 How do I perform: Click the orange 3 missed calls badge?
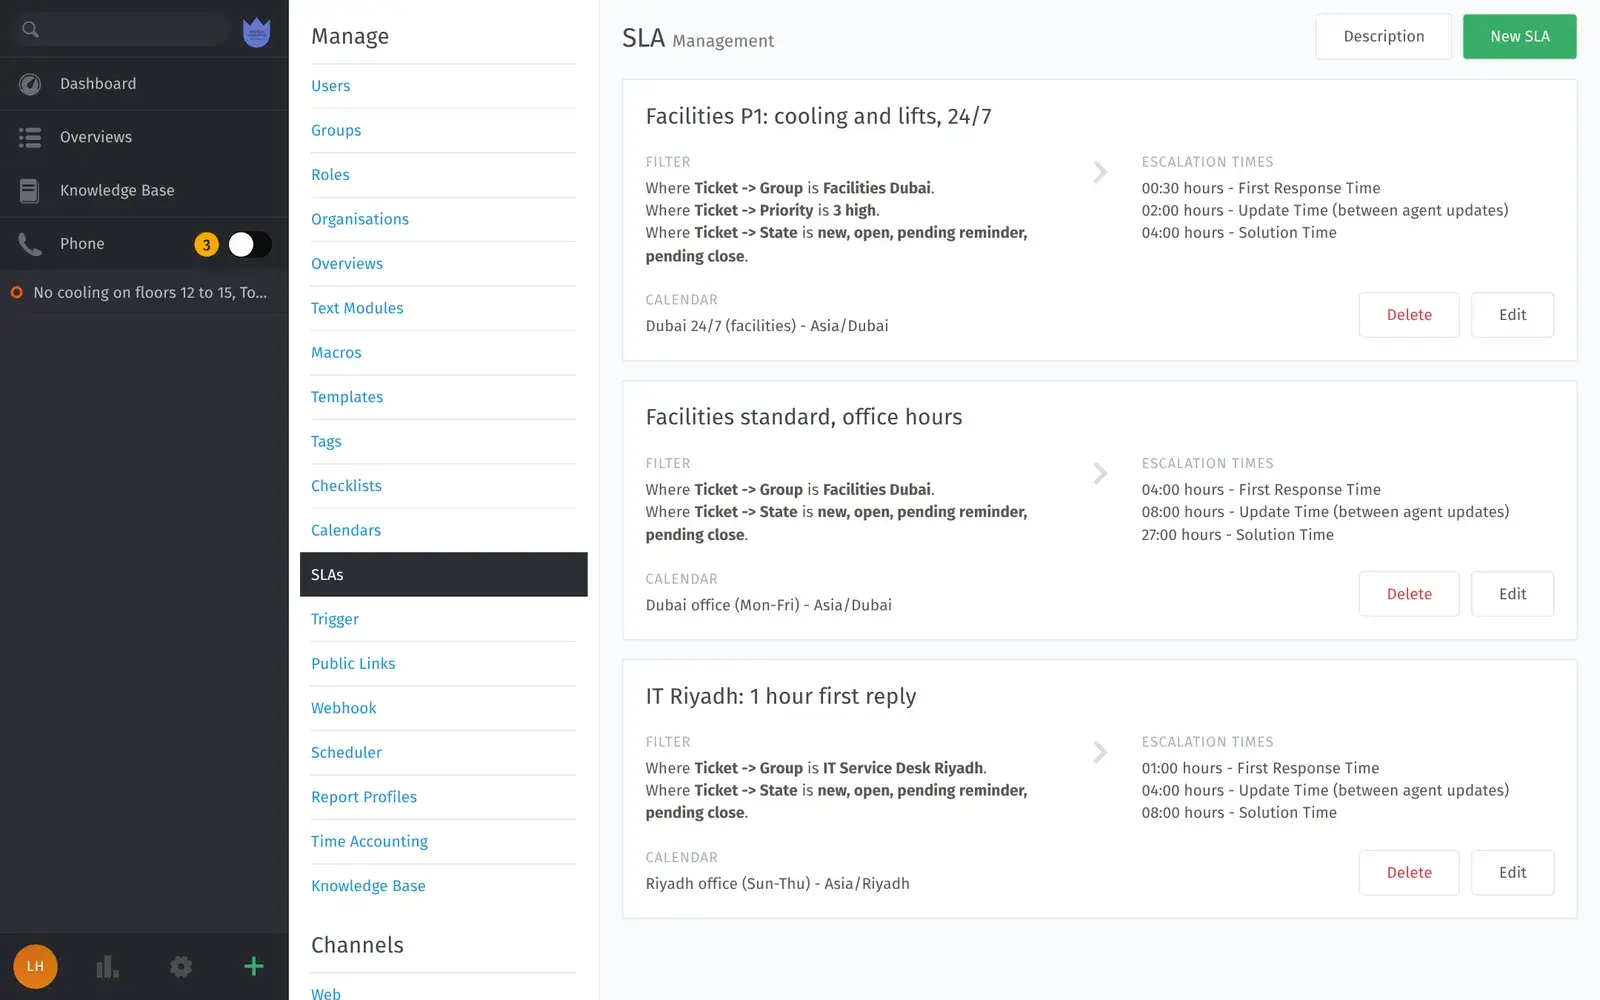click(x=206, y=244)
